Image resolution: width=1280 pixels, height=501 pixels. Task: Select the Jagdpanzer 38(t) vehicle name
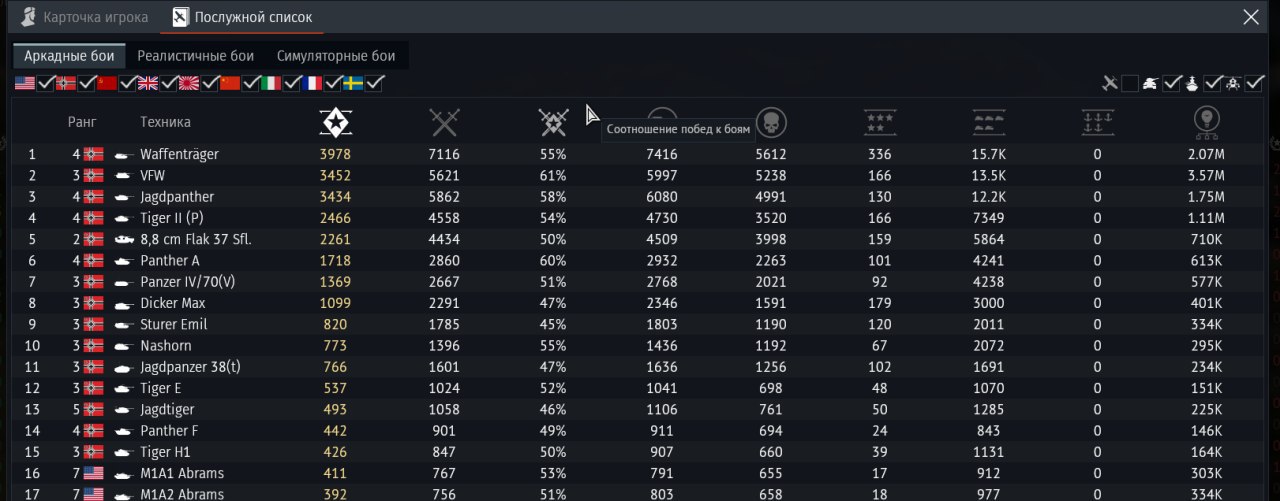pyautogui.click(x=190, y=367)
